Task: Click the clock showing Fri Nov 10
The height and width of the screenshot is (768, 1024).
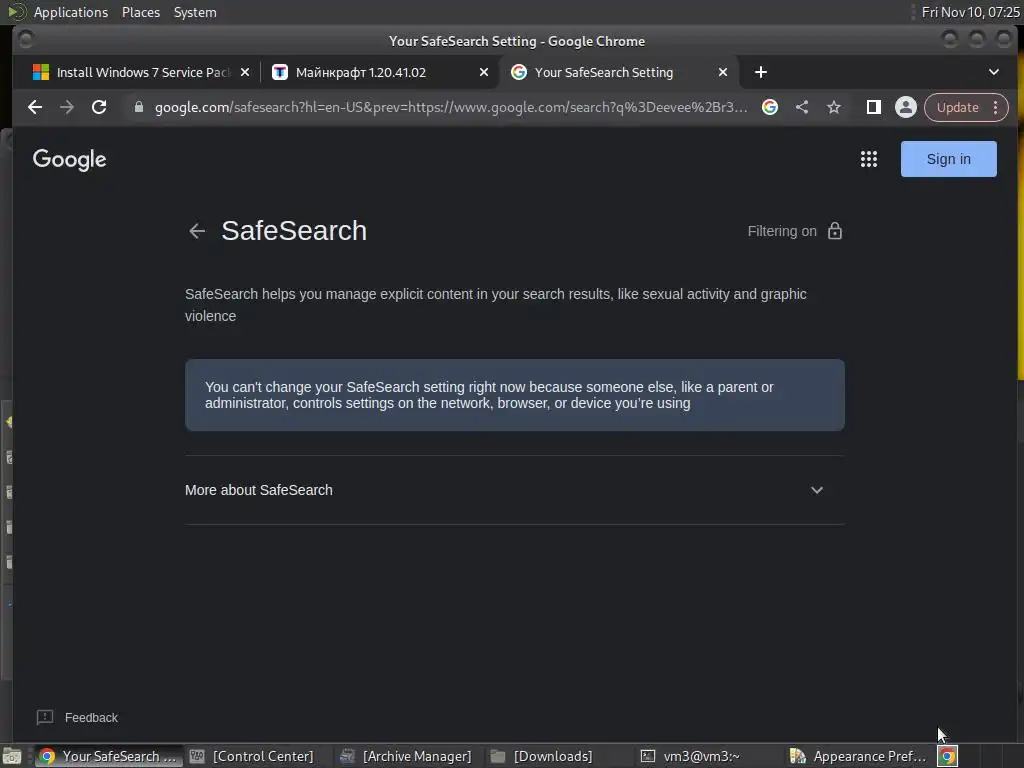Action: [x=970, y=12]
